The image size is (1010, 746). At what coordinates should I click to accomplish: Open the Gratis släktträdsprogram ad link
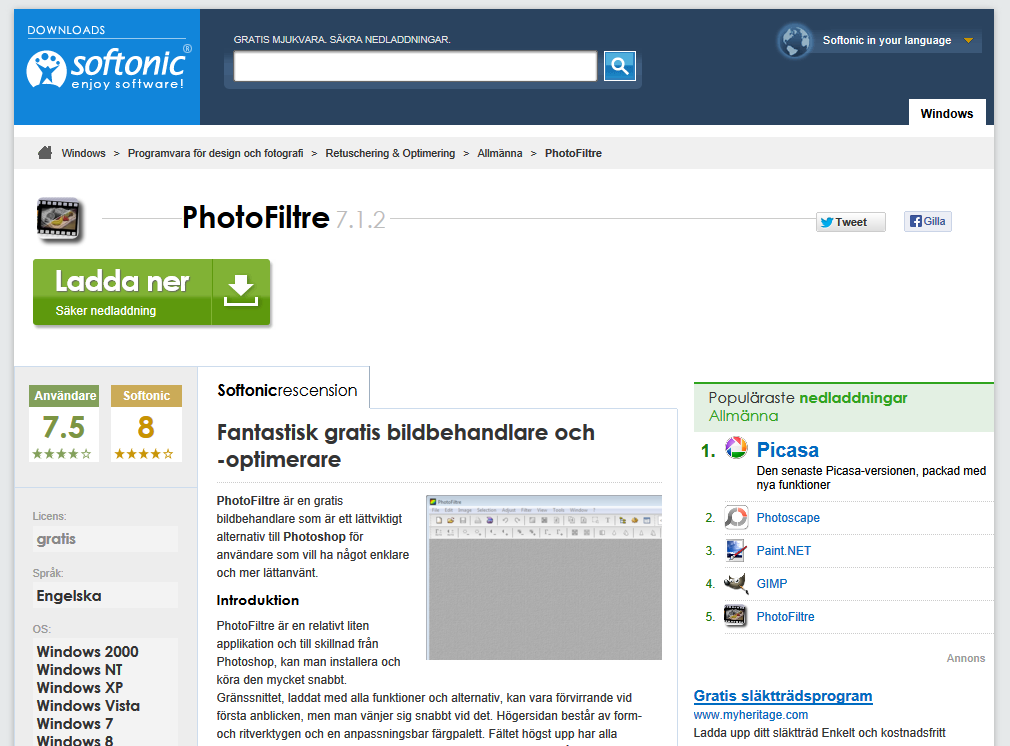tap(783, 696)
